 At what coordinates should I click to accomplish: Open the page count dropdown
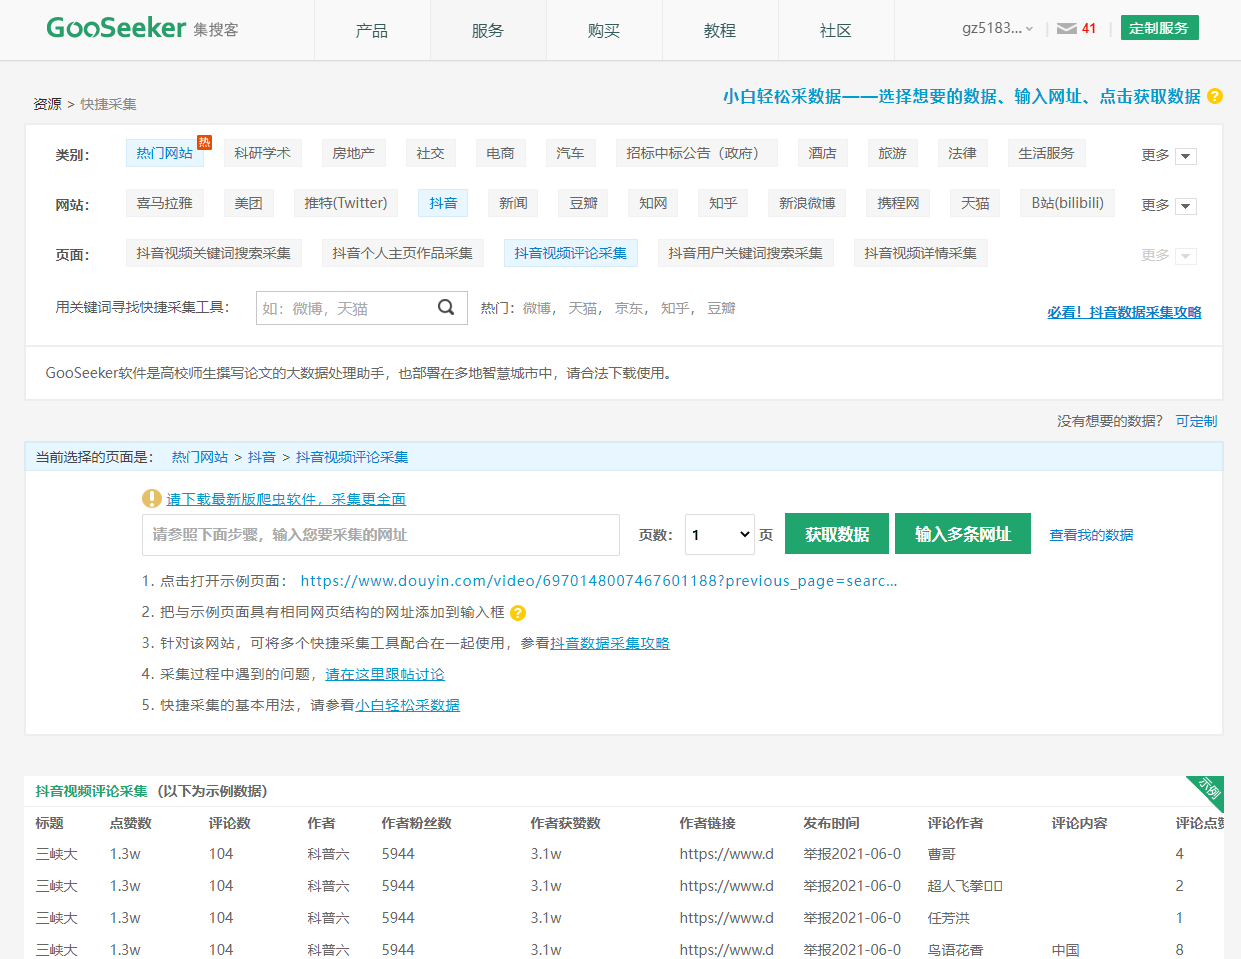click(x=720, y=534)
